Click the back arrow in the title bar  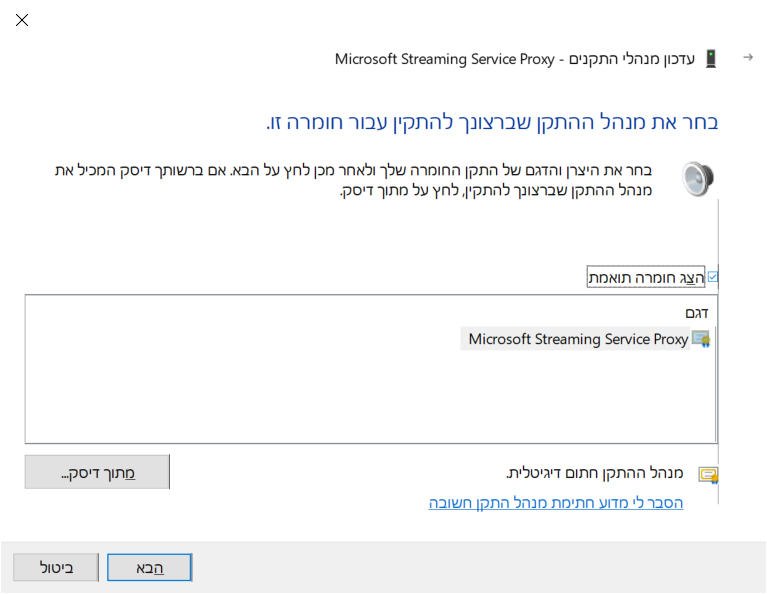[x=747, y=58]
